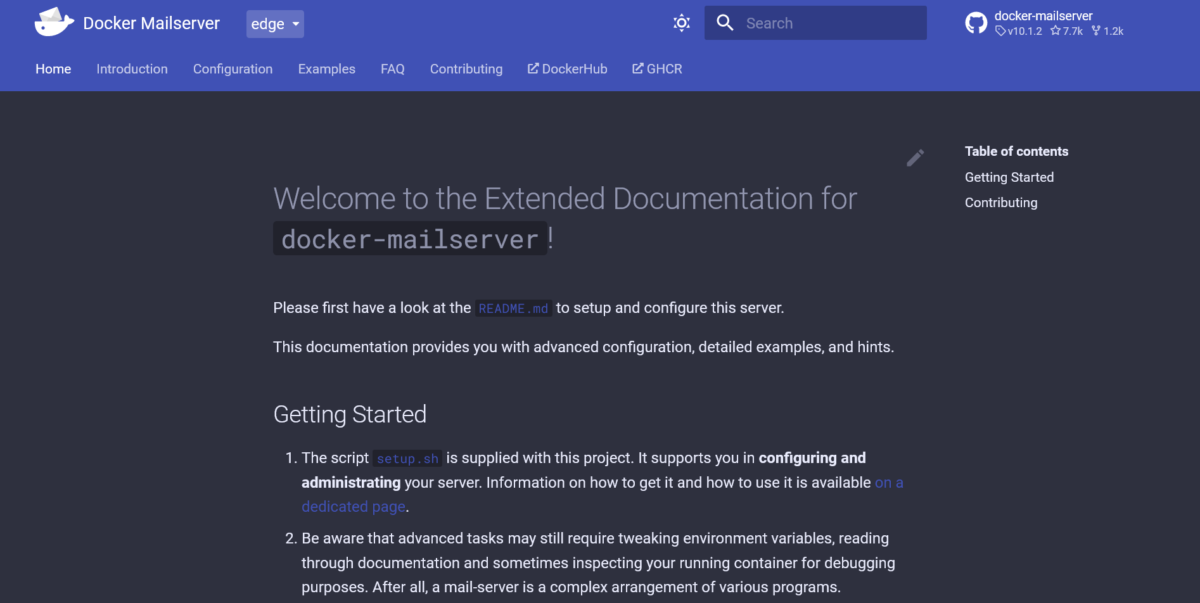Click the search magnifier icon

(725, 23)
